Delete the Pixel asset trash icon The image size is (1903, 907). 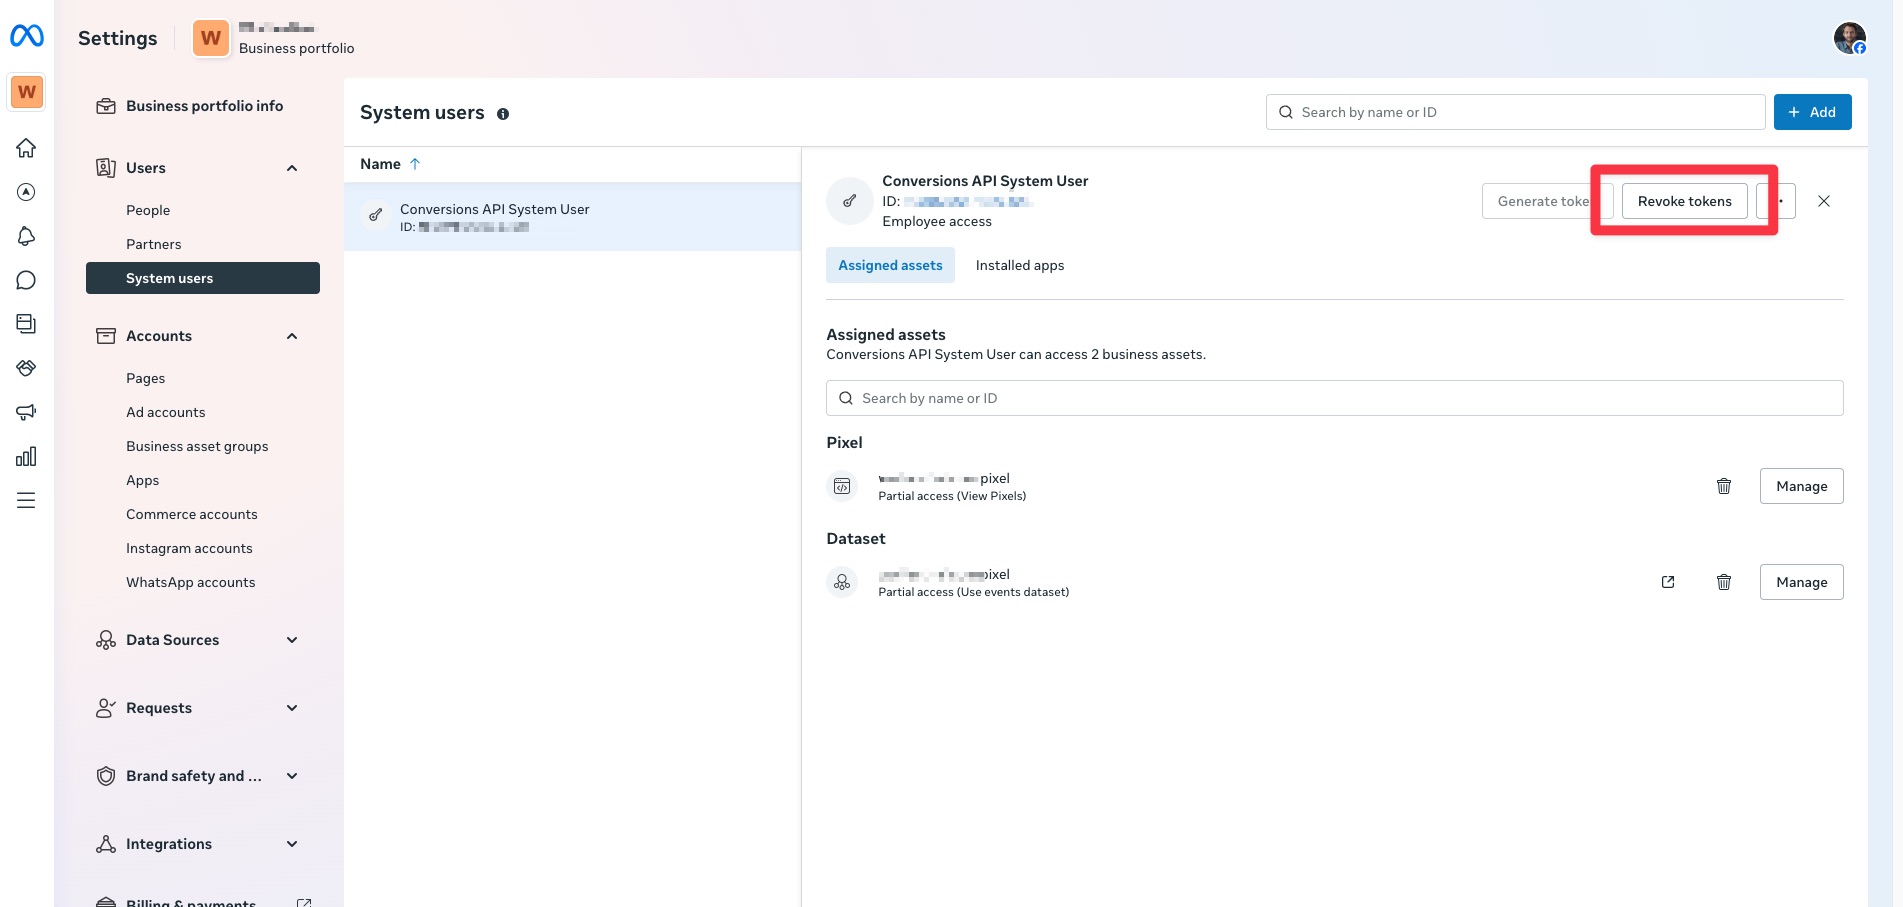(x=1723, y=486)
